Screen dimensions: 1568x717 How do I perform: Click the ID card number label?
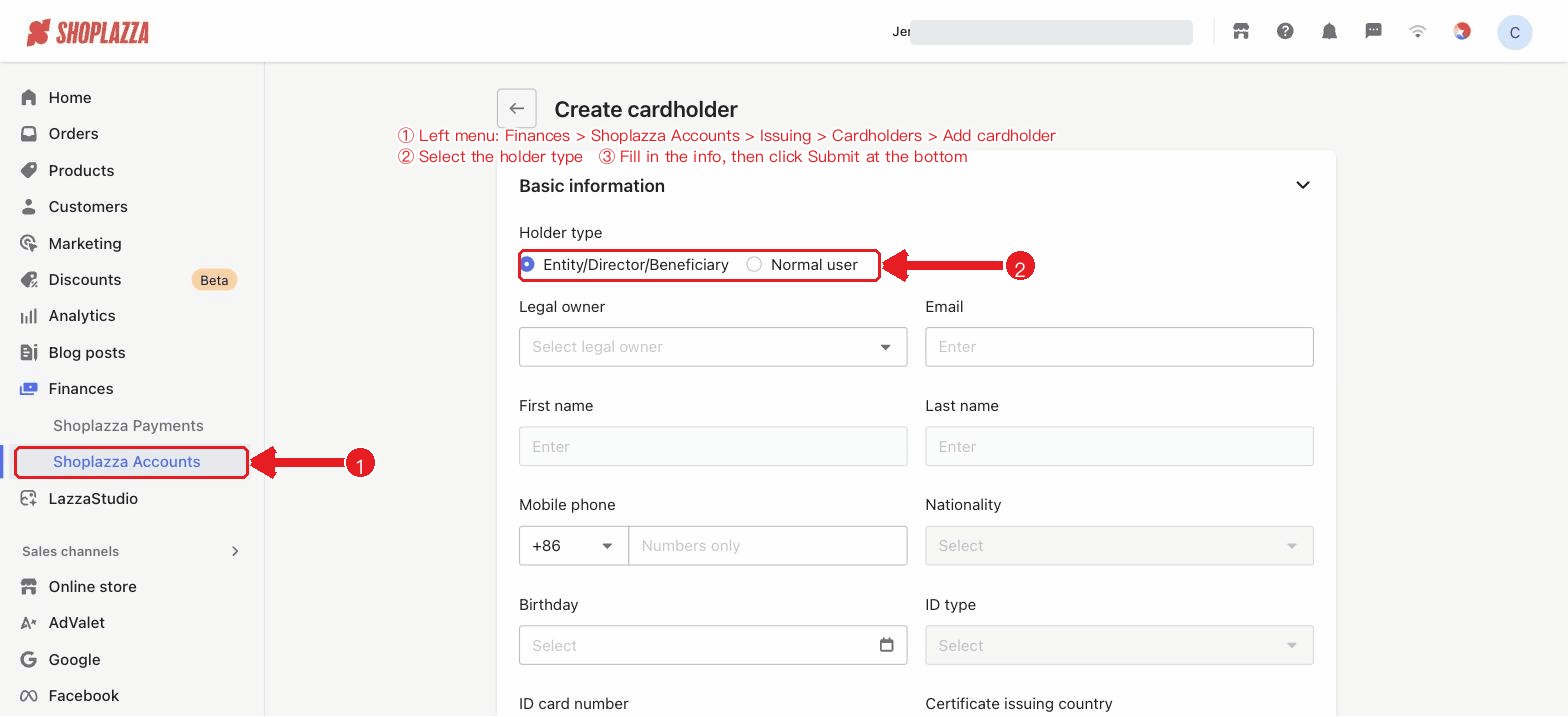click(574, 704)
